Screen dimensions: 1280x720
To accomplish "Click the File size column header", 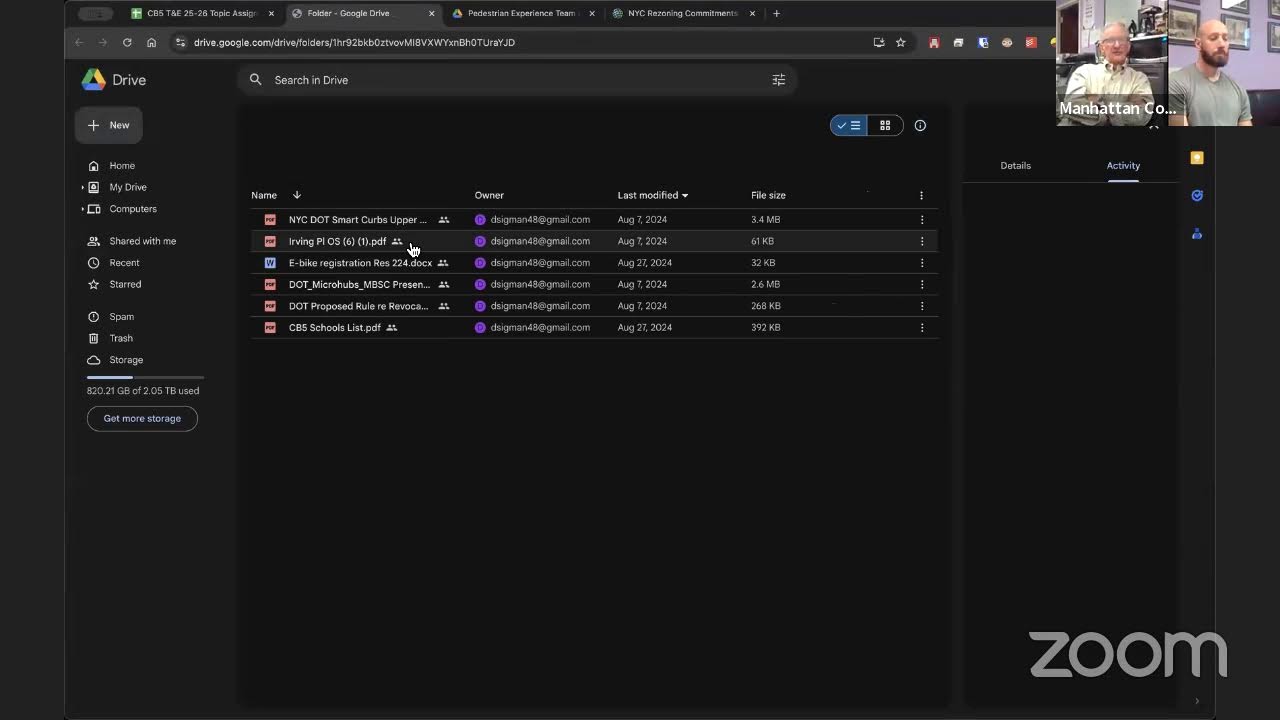I will pyautogui.click(x=768, y=195).
